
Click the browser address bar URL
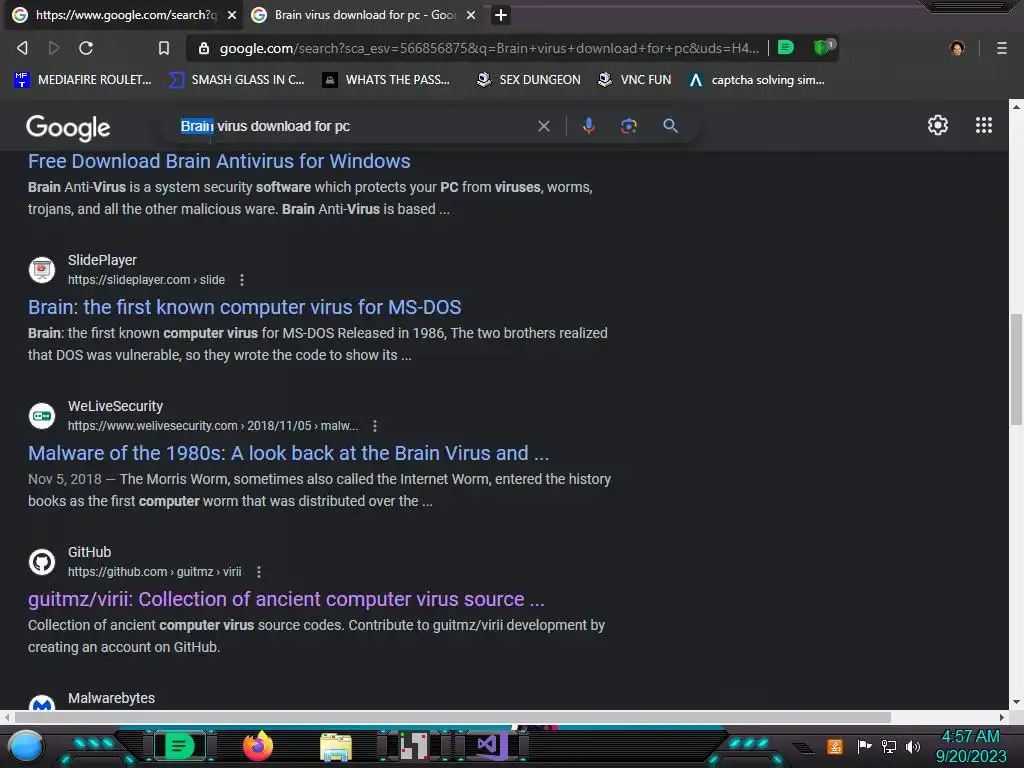click(489, 48)
